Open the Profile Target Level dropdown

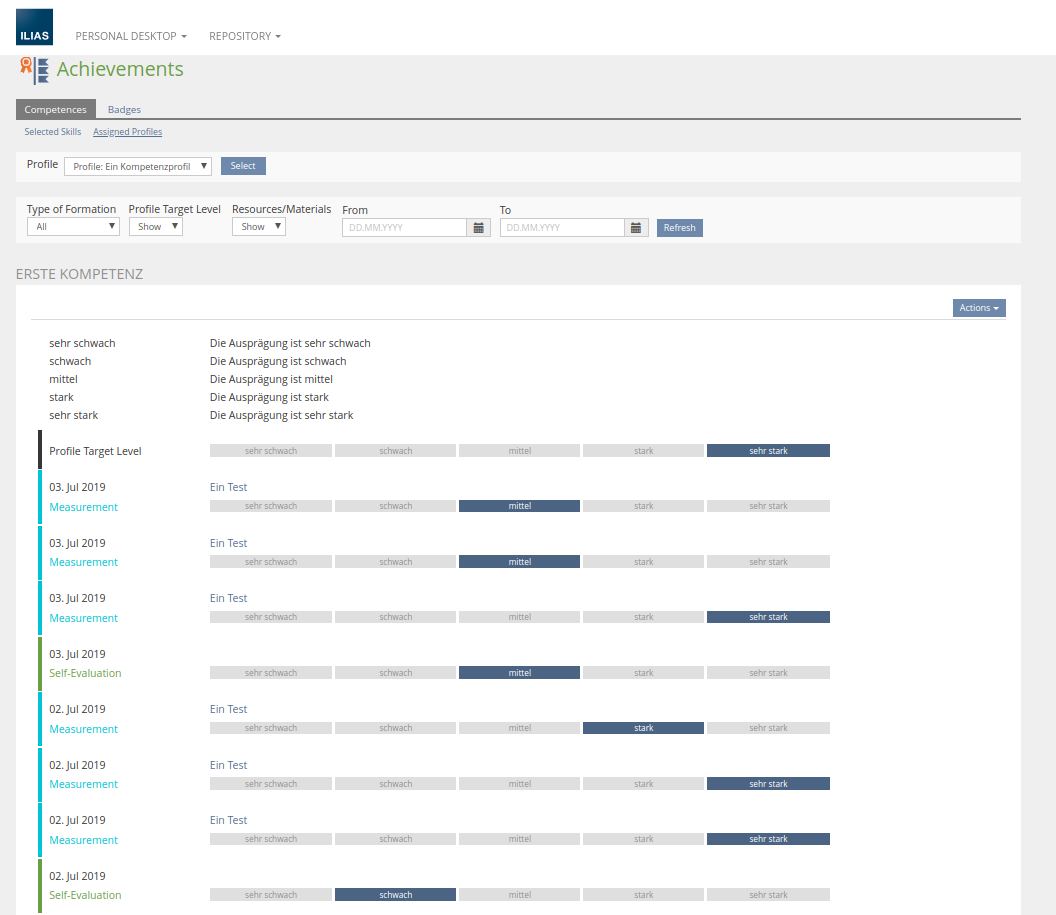pyautogui.click(x=156, y=227)
